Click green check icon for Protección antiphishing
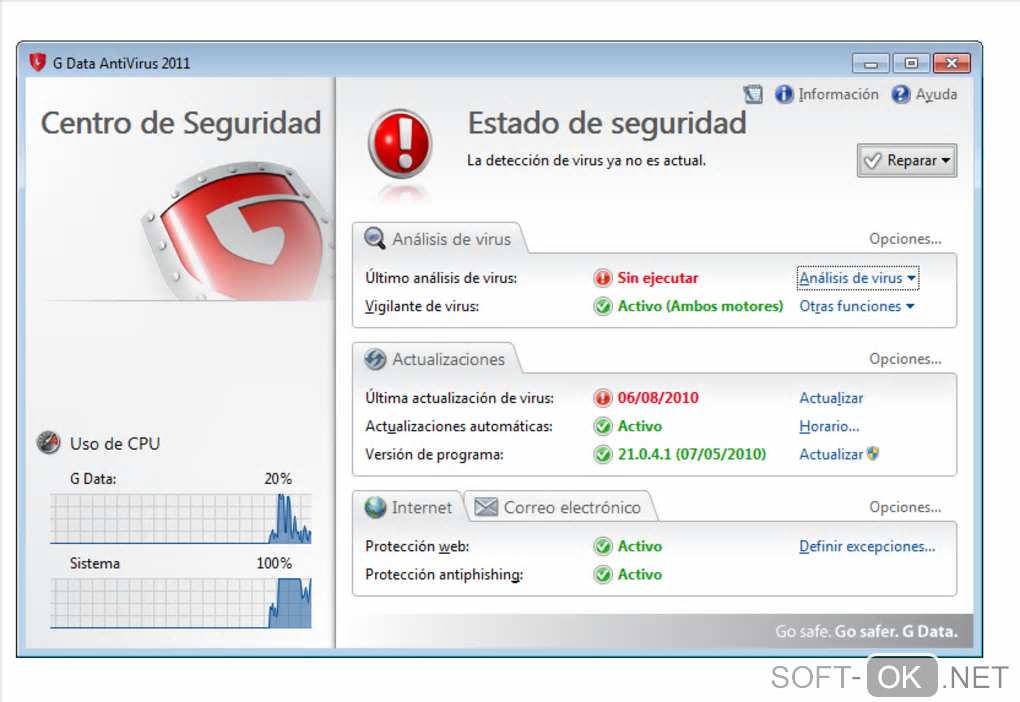 click(x=603, y=574)
